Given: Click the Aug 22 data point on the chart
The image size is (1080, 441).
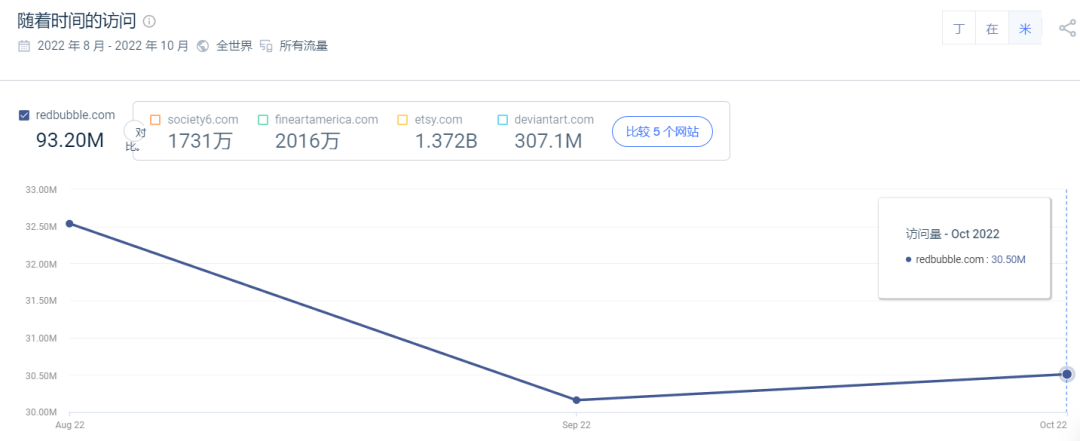Looking at the screenshot, I should [x=69, y=223].
